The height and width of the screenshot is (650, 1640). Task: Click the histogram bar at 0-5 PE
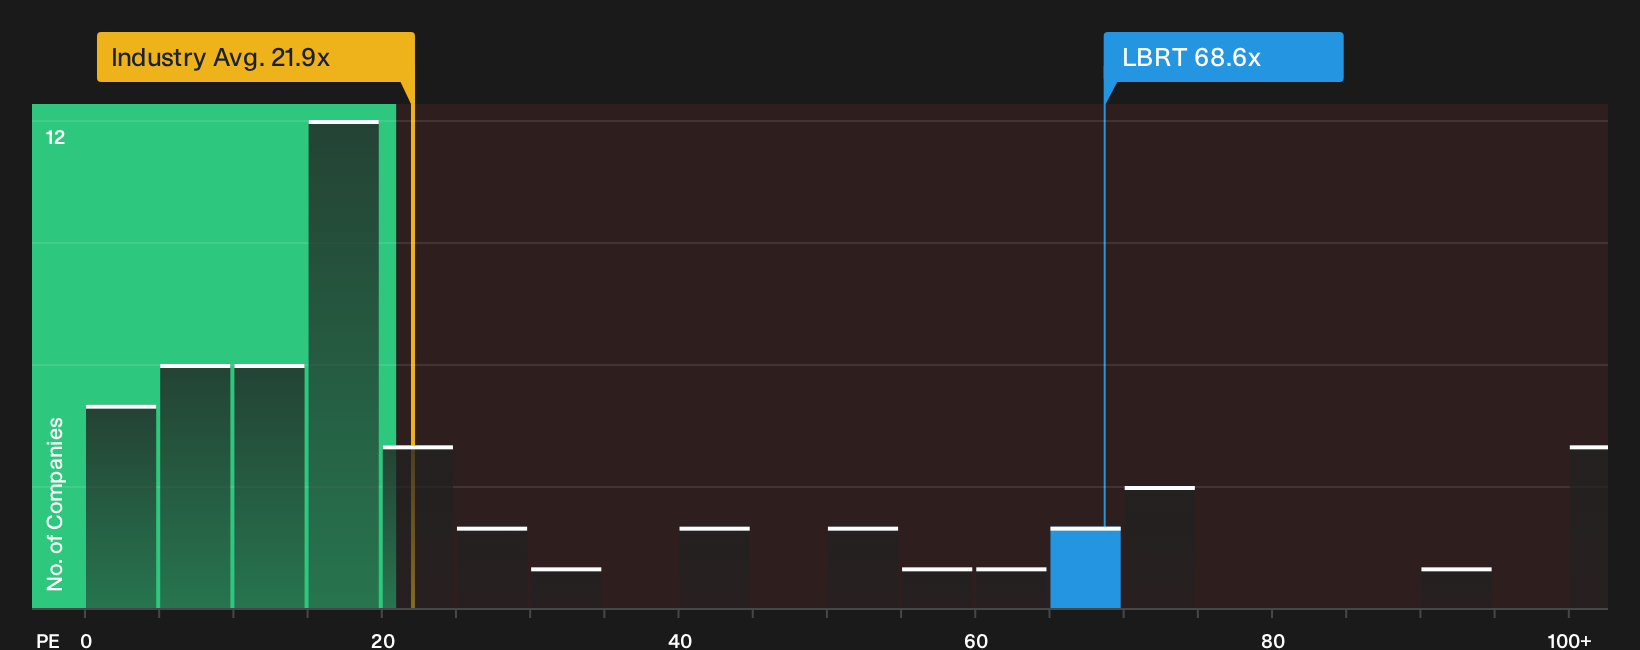[x=121, y=507]
